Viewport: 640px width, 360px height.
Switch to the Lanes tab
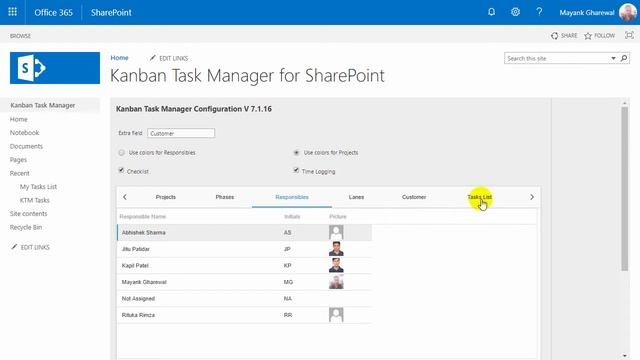pos(356,197)
